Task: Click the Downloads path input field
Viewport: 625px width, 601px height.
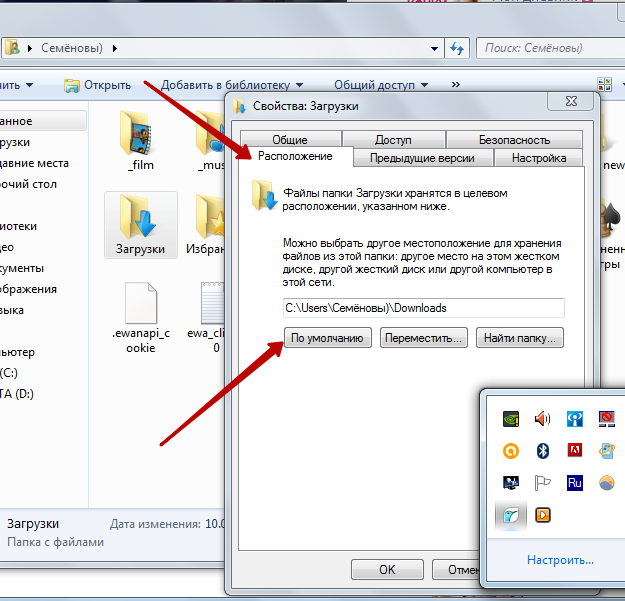Action: click(423, 308)
